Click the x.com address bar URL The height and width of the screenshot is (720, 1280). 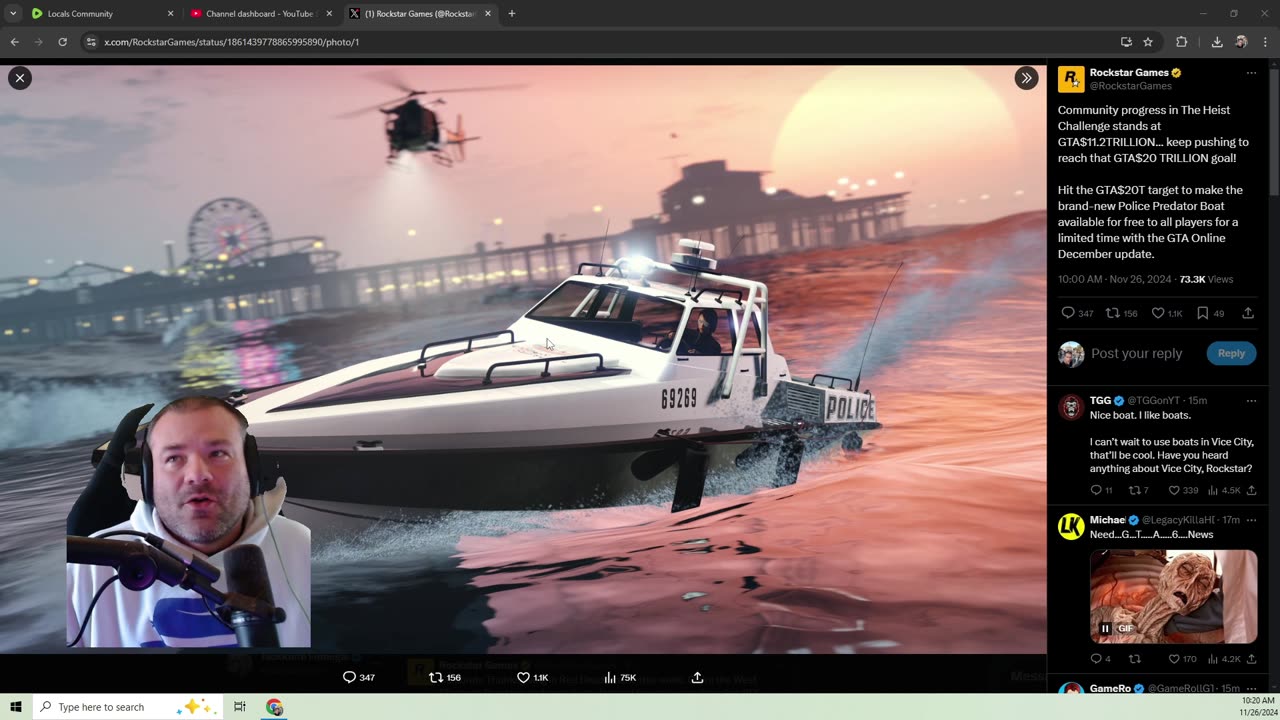click(x=232, y=42)
